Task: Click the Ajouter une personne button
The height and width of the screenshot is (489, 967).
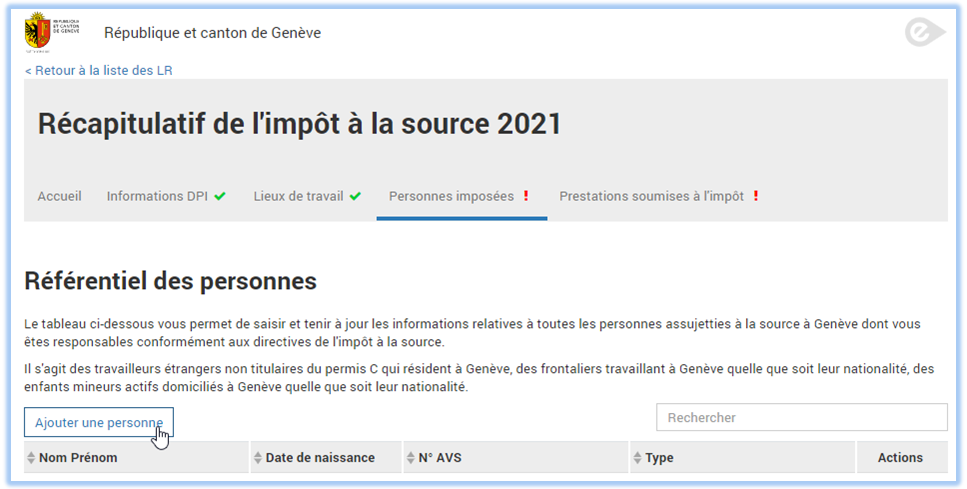Action: tap(99, 422)
